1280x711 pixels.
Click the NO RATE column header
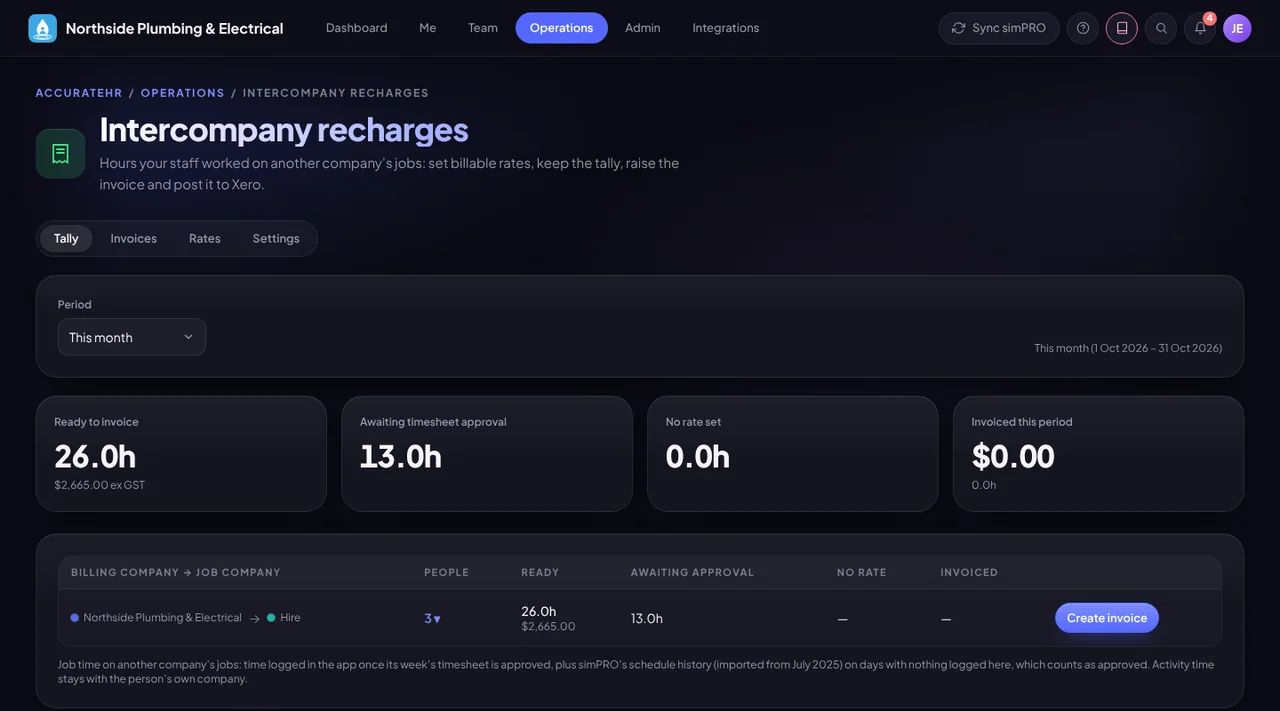862,573
